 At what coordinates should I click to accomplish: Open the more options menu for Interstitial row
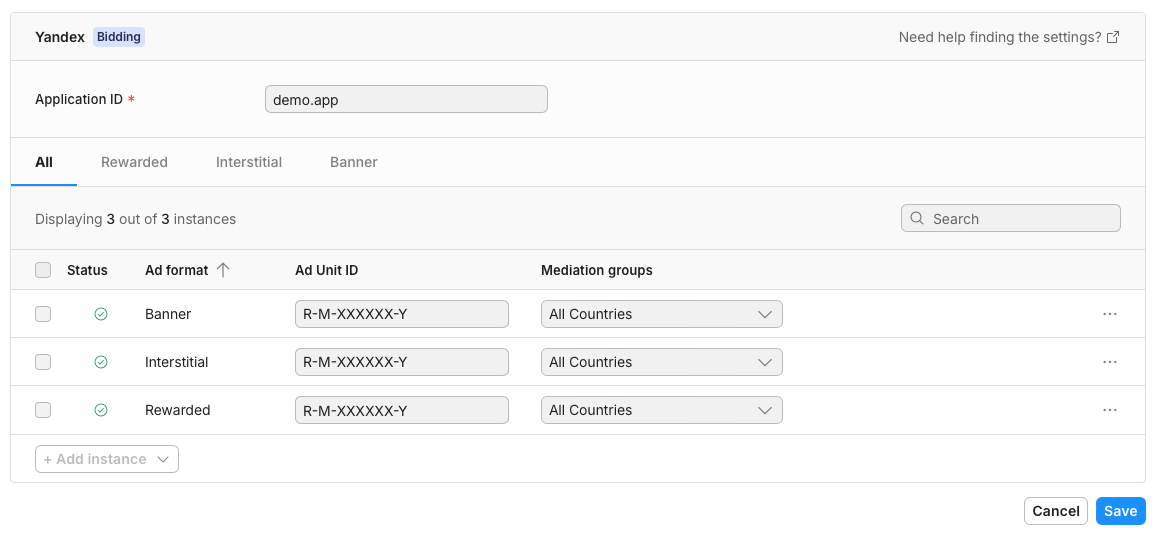tap(1109, 362)
